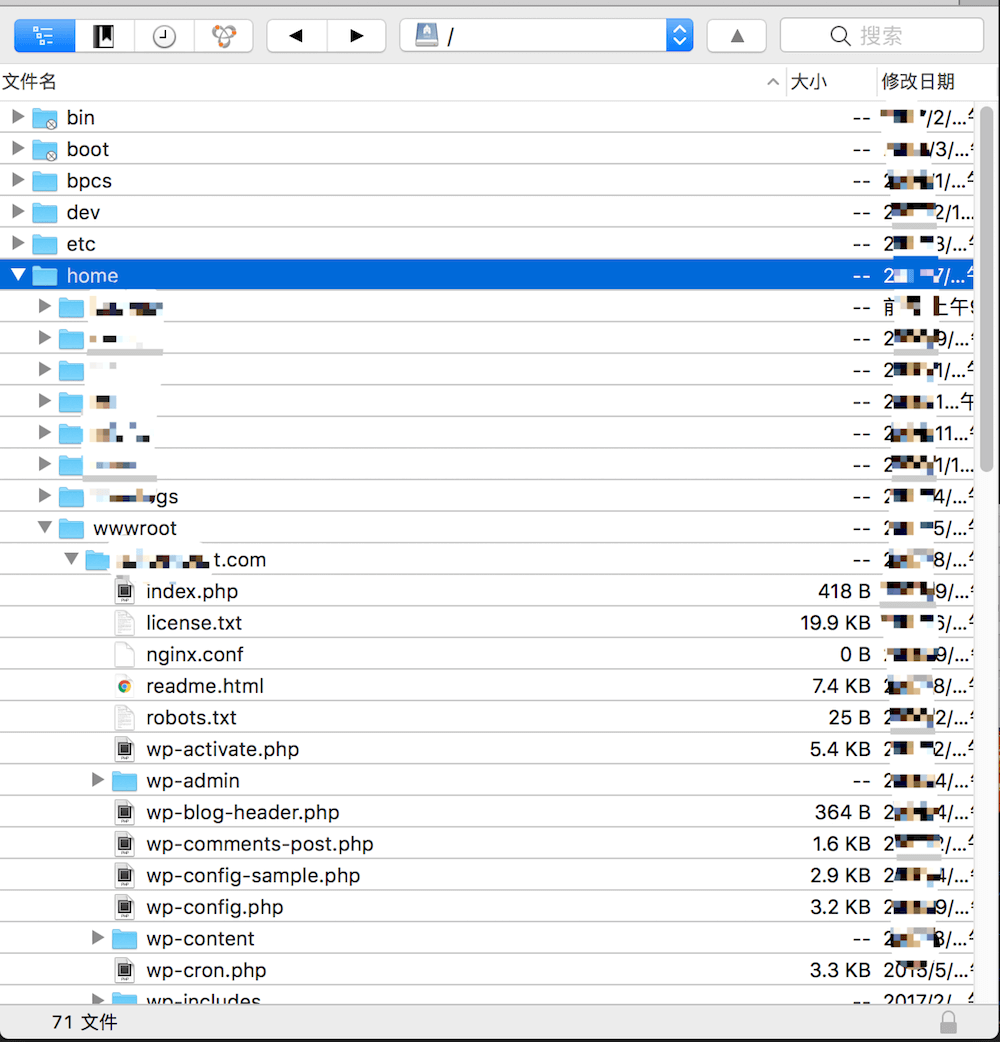Image resolution: width=1000 pixels, height=1042 pixels.
Task: Switch to the browser outline view
Action: (44, 36)
